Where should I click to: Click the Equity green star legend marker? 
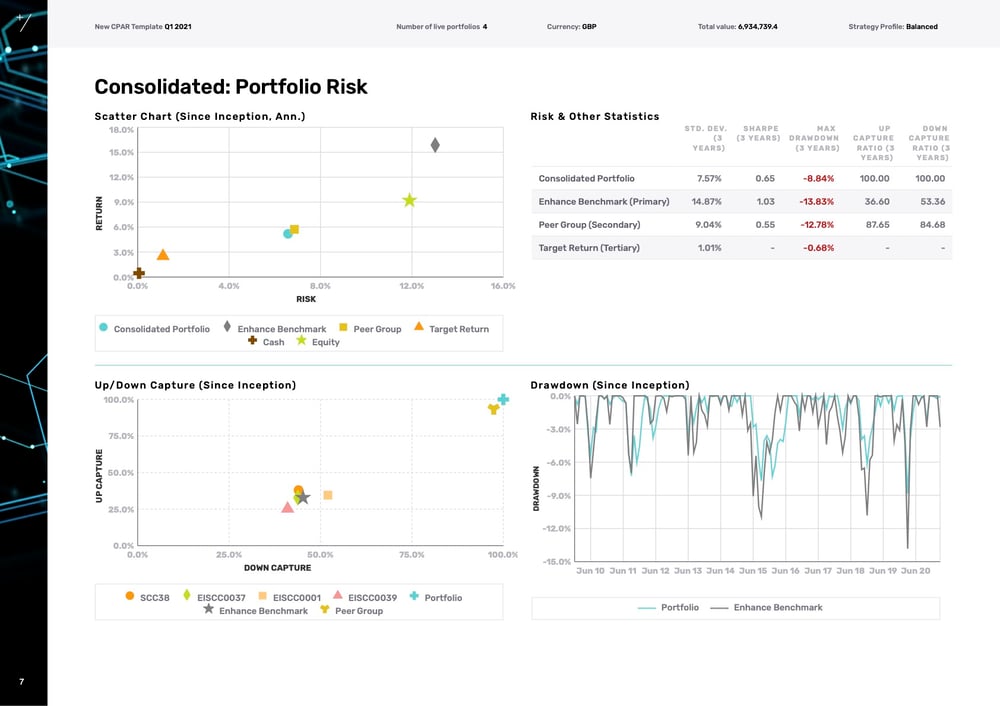pos(302,341)
